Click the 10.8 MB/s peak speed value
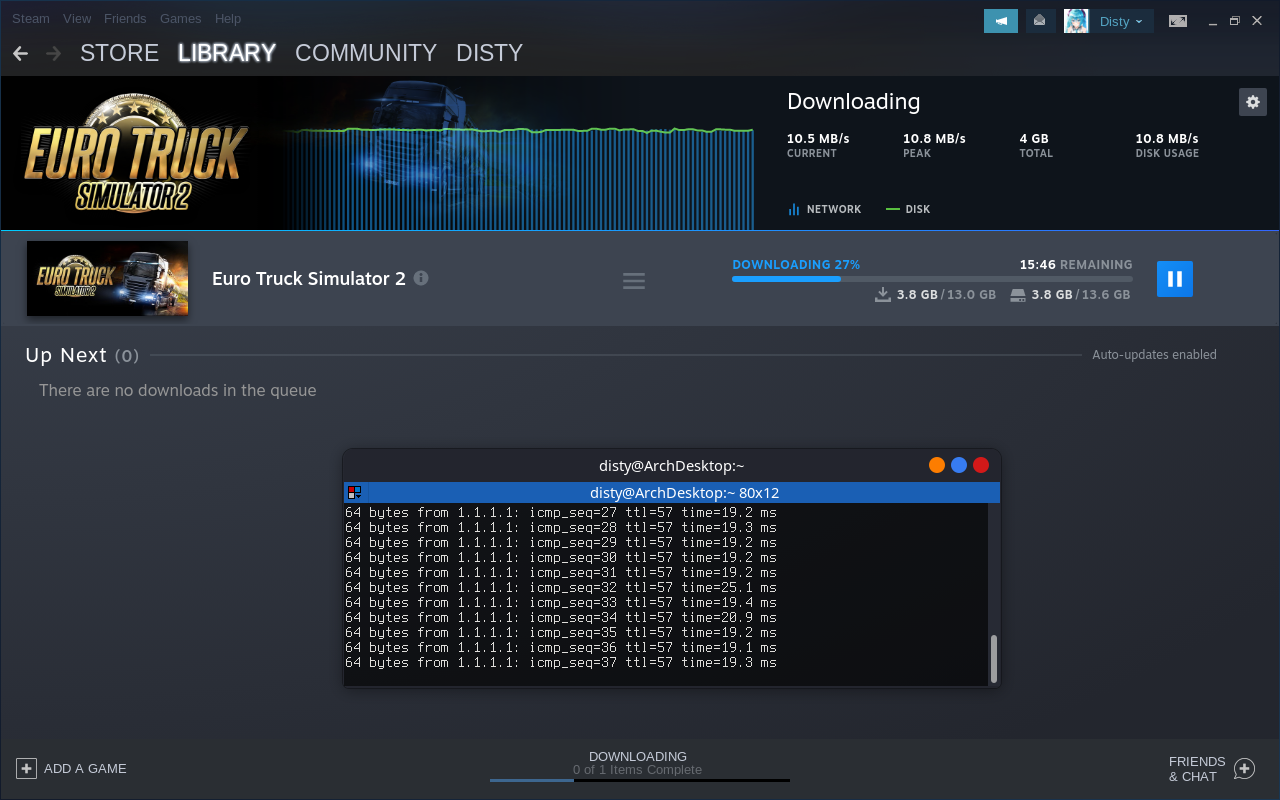Screen dimensions: 1280x800 tap(934, 138)
